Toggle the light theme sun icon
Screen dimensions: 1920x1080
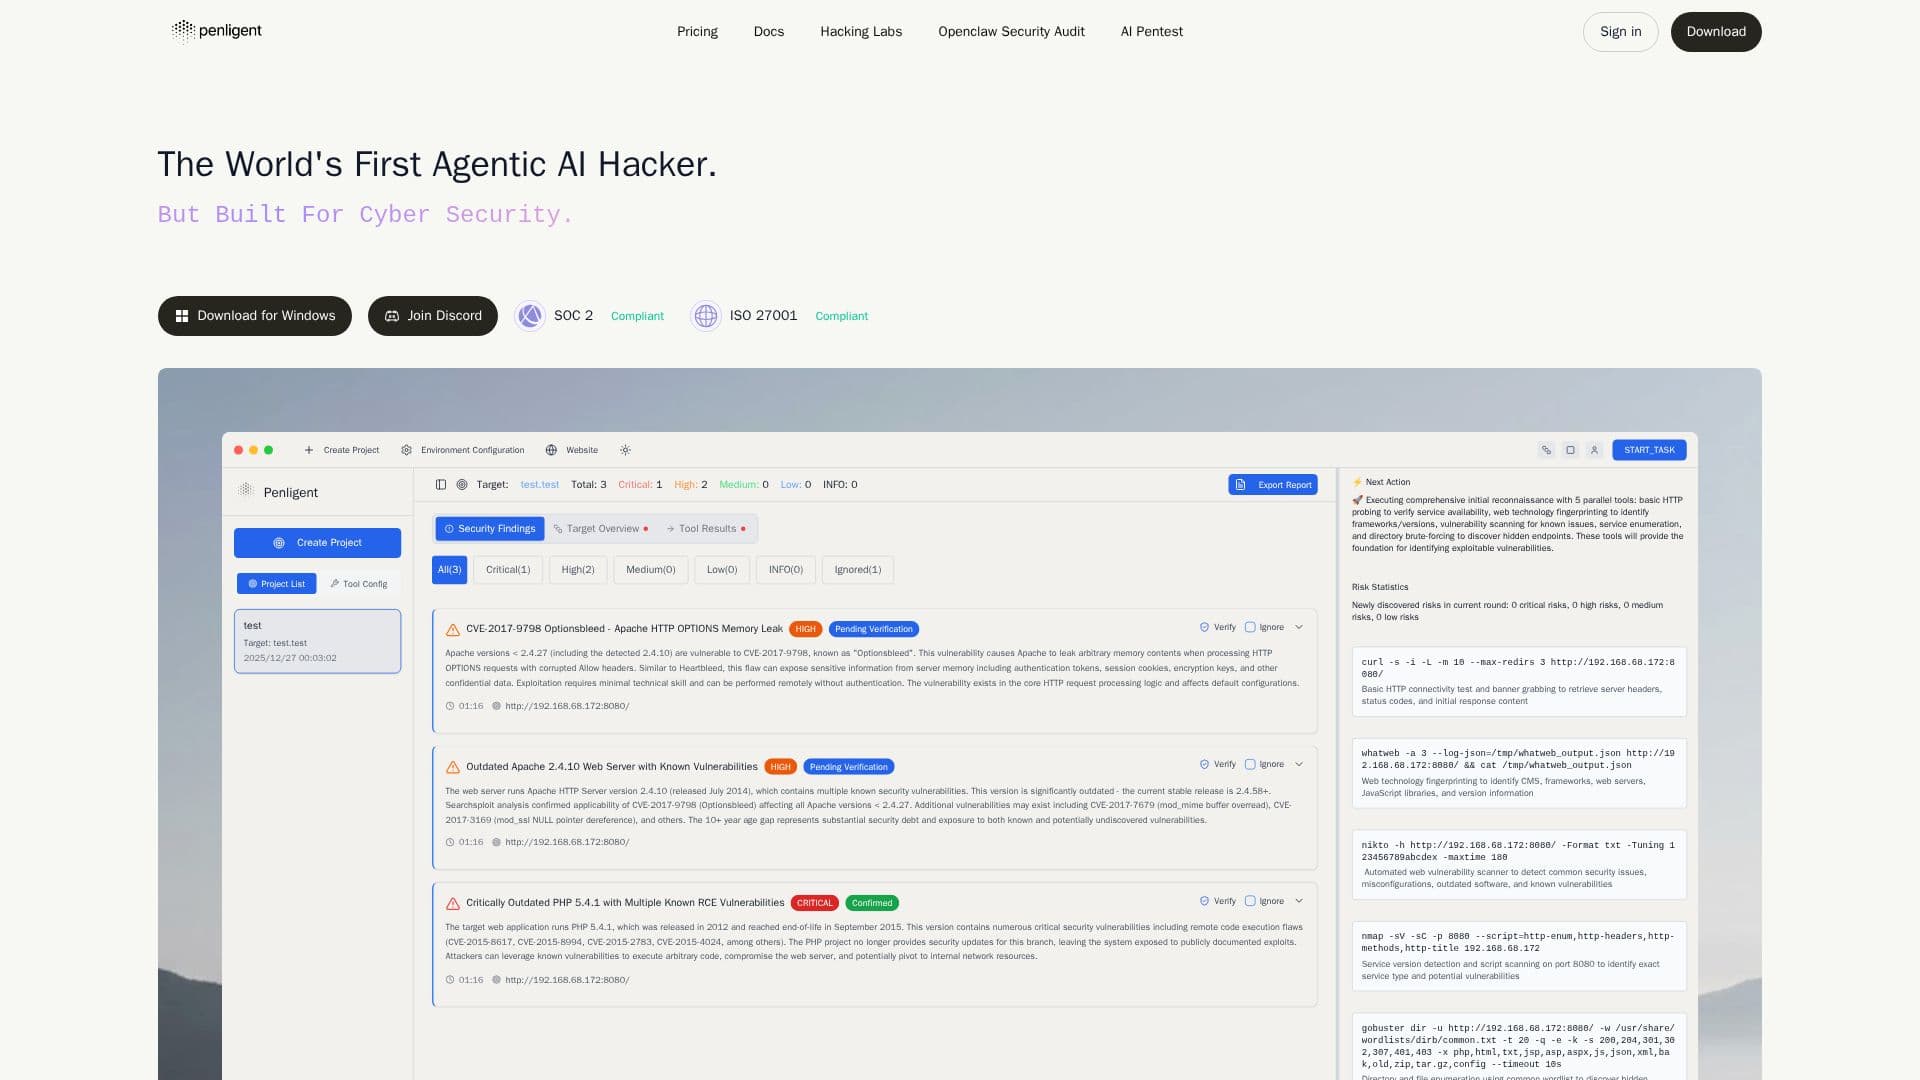pos(625,450)
